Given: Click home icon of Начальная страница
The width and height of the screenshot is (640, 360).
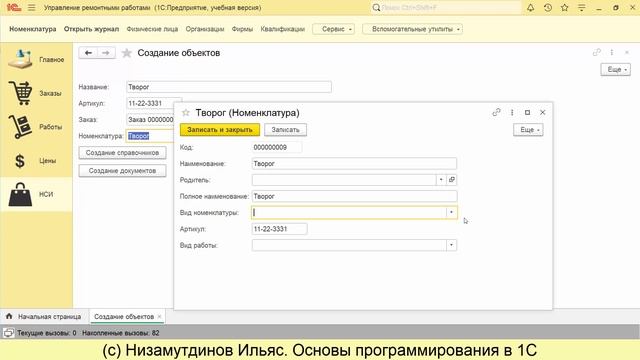Looking at the screenshot, I should tap(9, 316).
